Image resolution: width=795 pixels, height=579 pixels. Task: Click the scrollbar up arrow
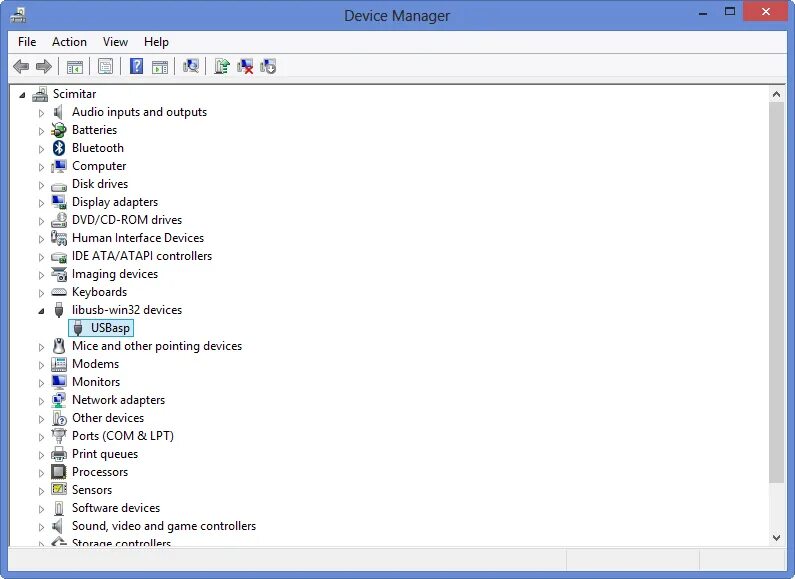tap(776, 94)
